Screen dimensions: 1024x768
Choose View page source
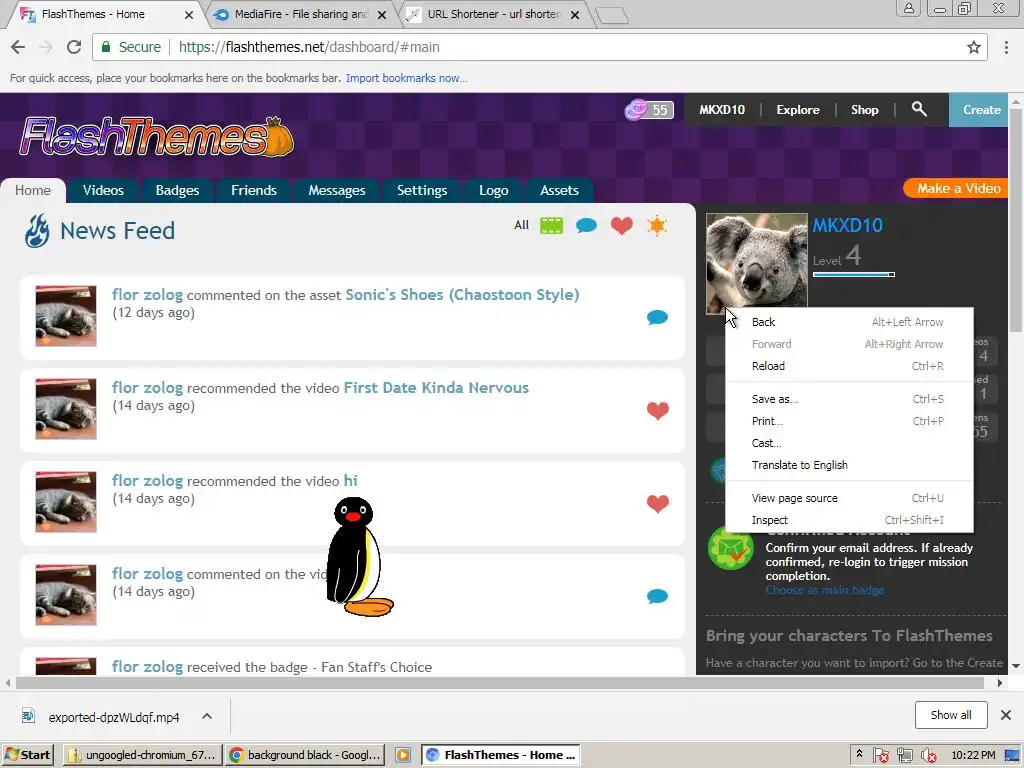click(x=848, y=498)
